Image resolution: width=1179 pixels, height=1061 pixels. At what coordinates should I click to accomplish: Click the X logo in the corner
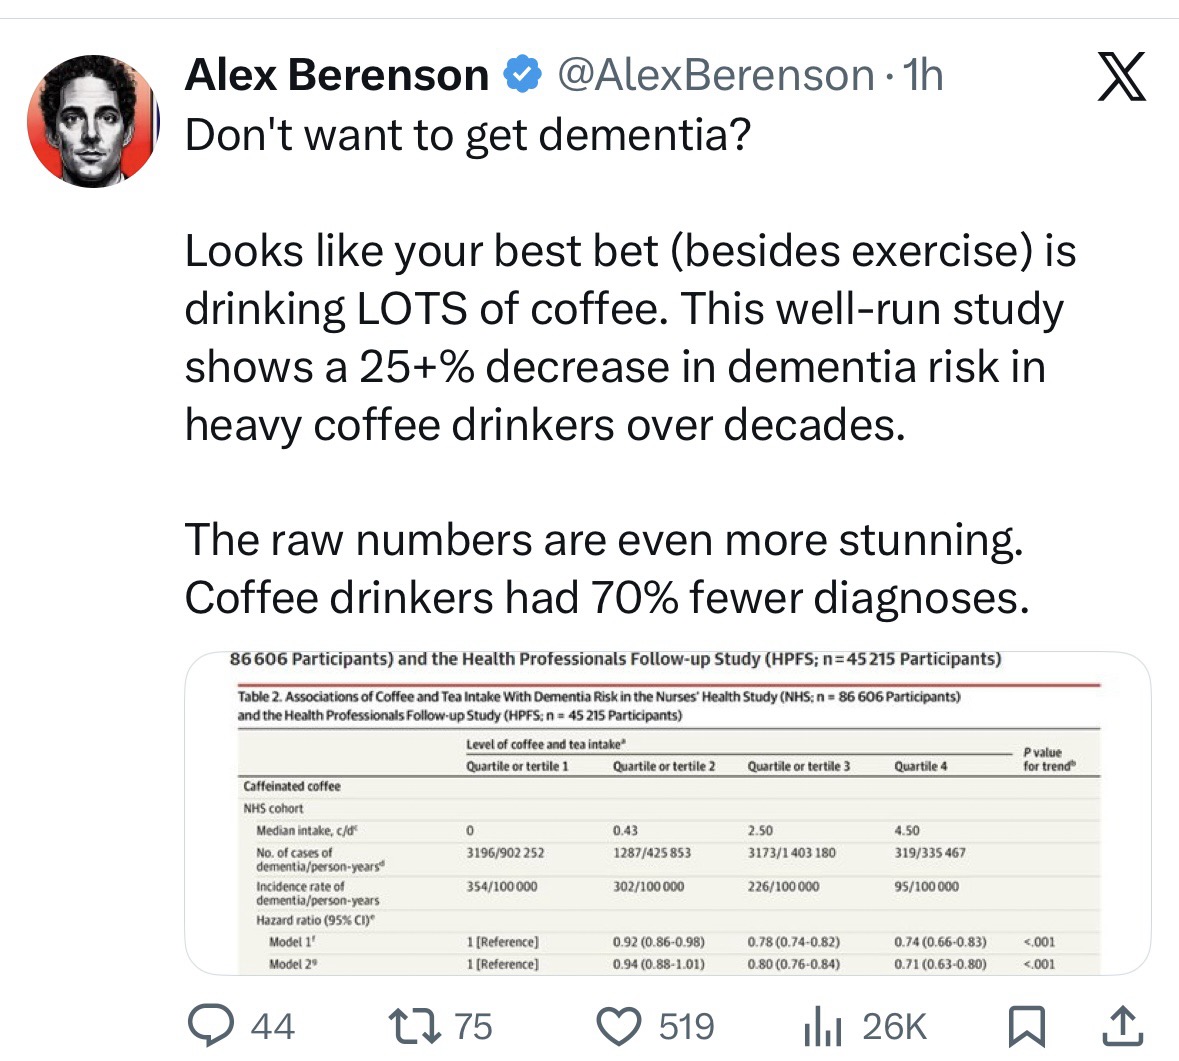(1121, 78)
